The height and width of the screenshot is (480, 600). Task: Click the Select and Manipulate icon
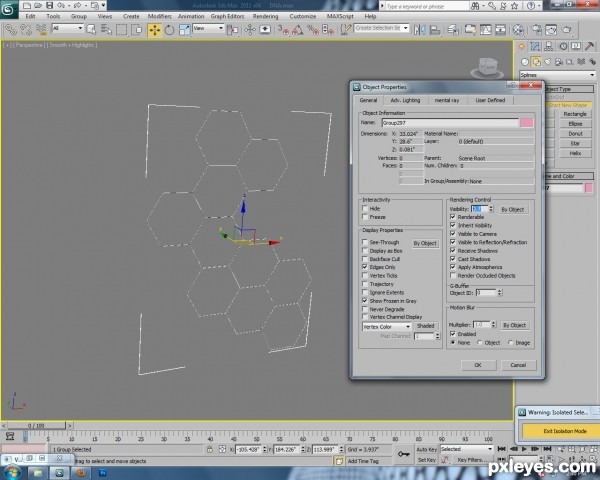[x=250, y=29]
